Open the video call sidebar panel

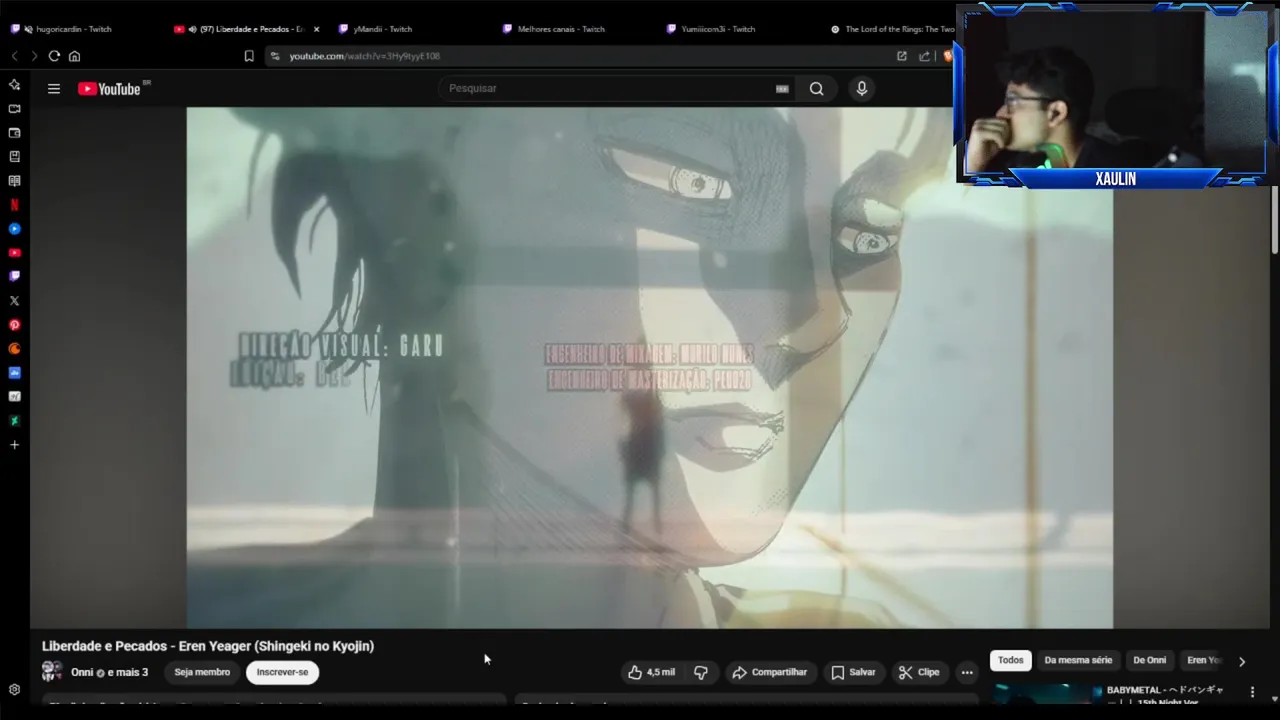14,109
